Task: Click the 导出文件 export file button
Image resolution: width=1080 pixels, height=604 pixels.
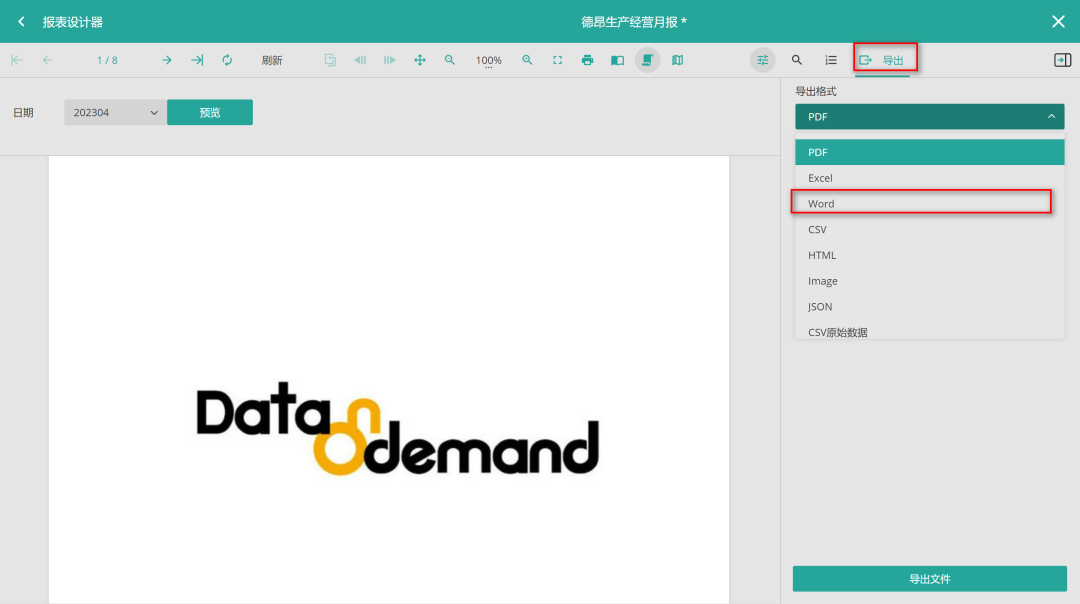Action: click(929, 579)
